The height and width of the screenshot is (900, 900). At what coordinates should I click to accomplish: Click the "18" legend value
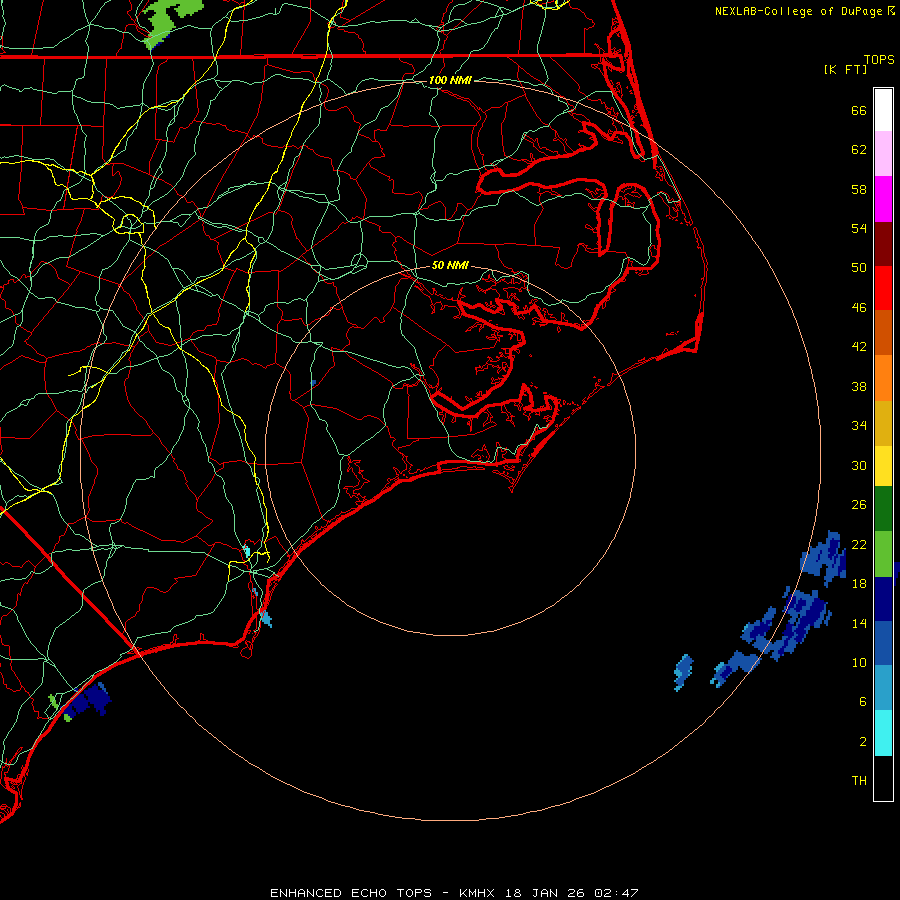pyautogui.click(x=859, y=584)
